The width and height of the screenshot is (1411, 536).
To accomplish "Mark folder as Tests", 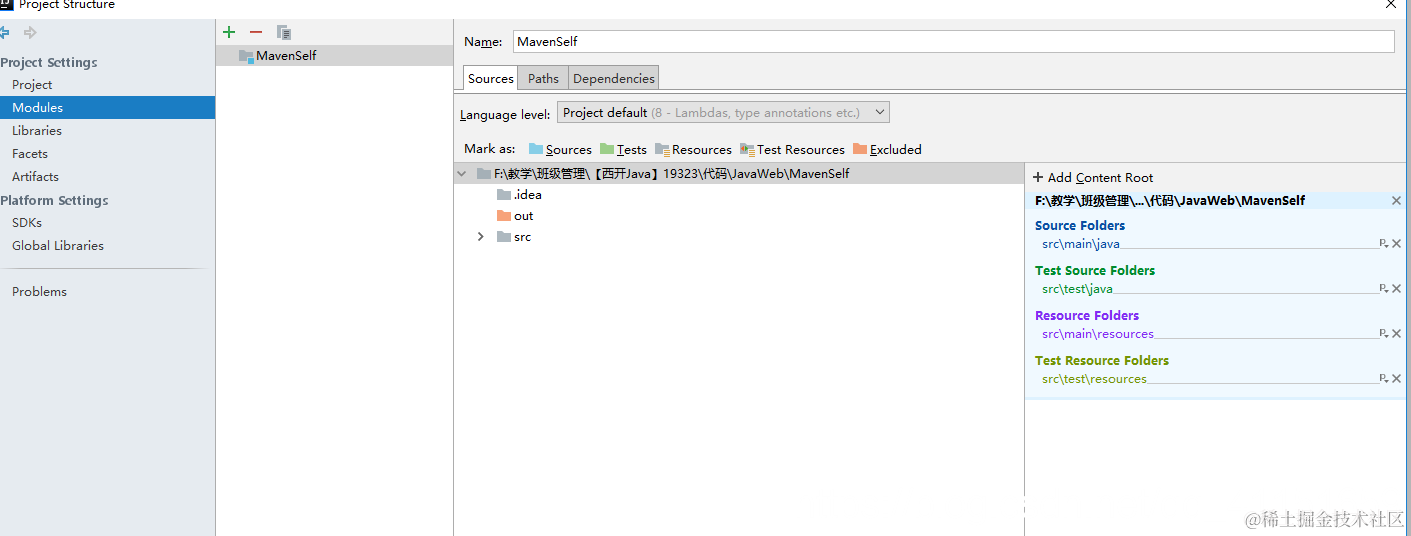I will tap(623, 149).
